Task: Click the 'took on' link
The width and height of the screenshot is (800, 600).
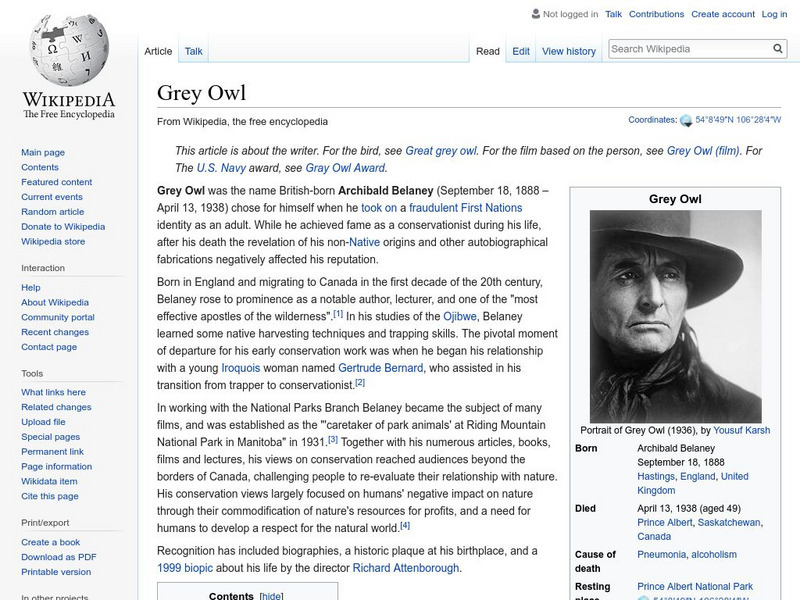Action: pos(379,208)
